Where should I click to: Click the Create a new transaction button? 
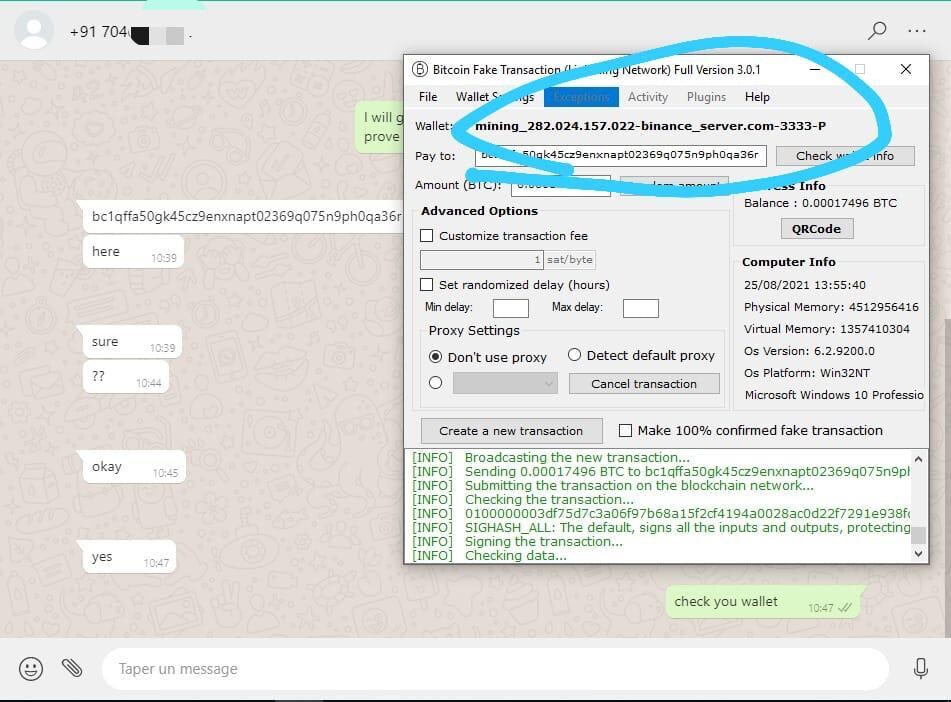point(511,431)
